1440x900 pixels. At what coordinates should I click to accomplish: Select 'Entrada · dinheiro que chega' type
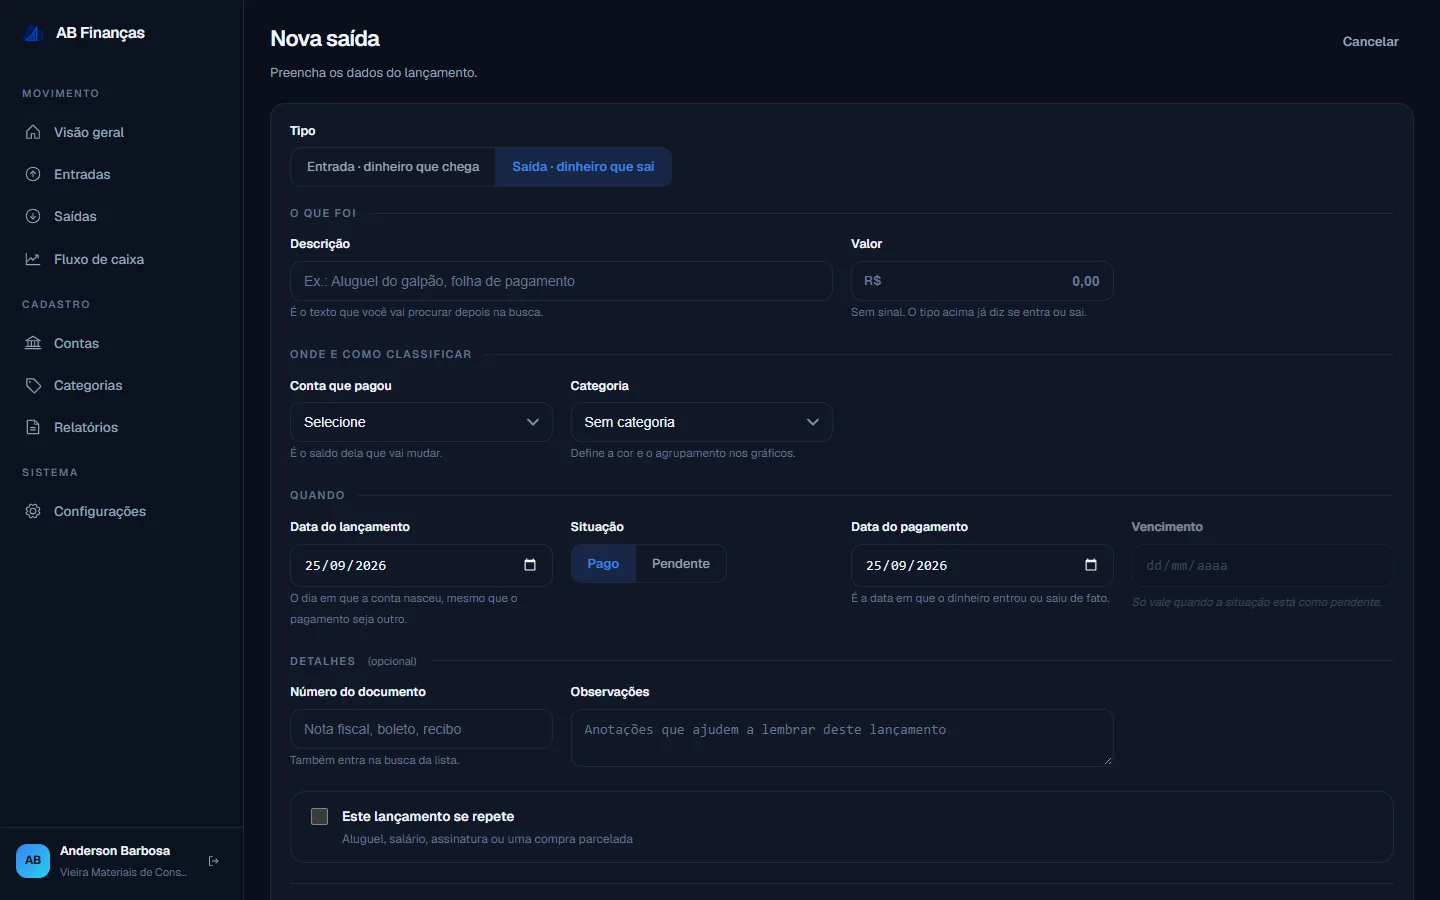tap(393, 167)
